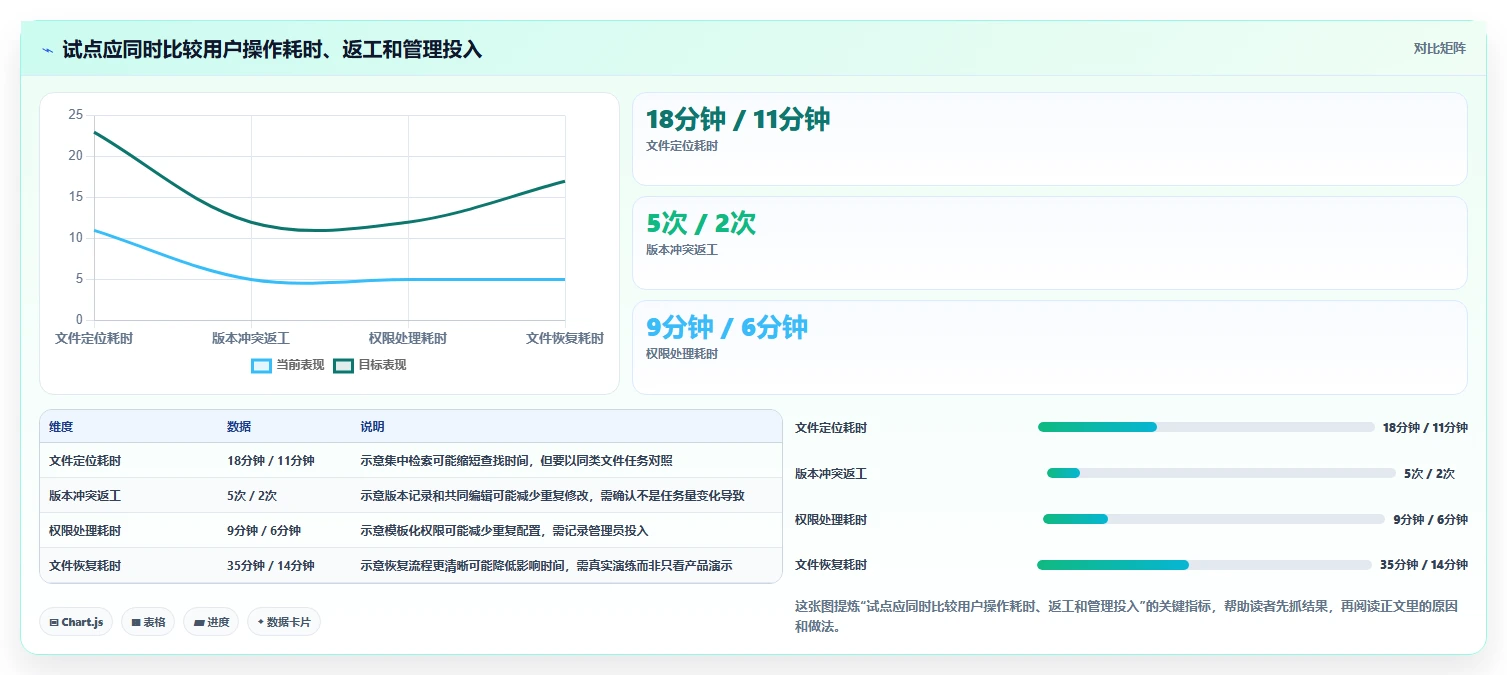Click the description starting 示意恢复流程
This screenshot has width=1507, height=675.
[x=546, y=566]
